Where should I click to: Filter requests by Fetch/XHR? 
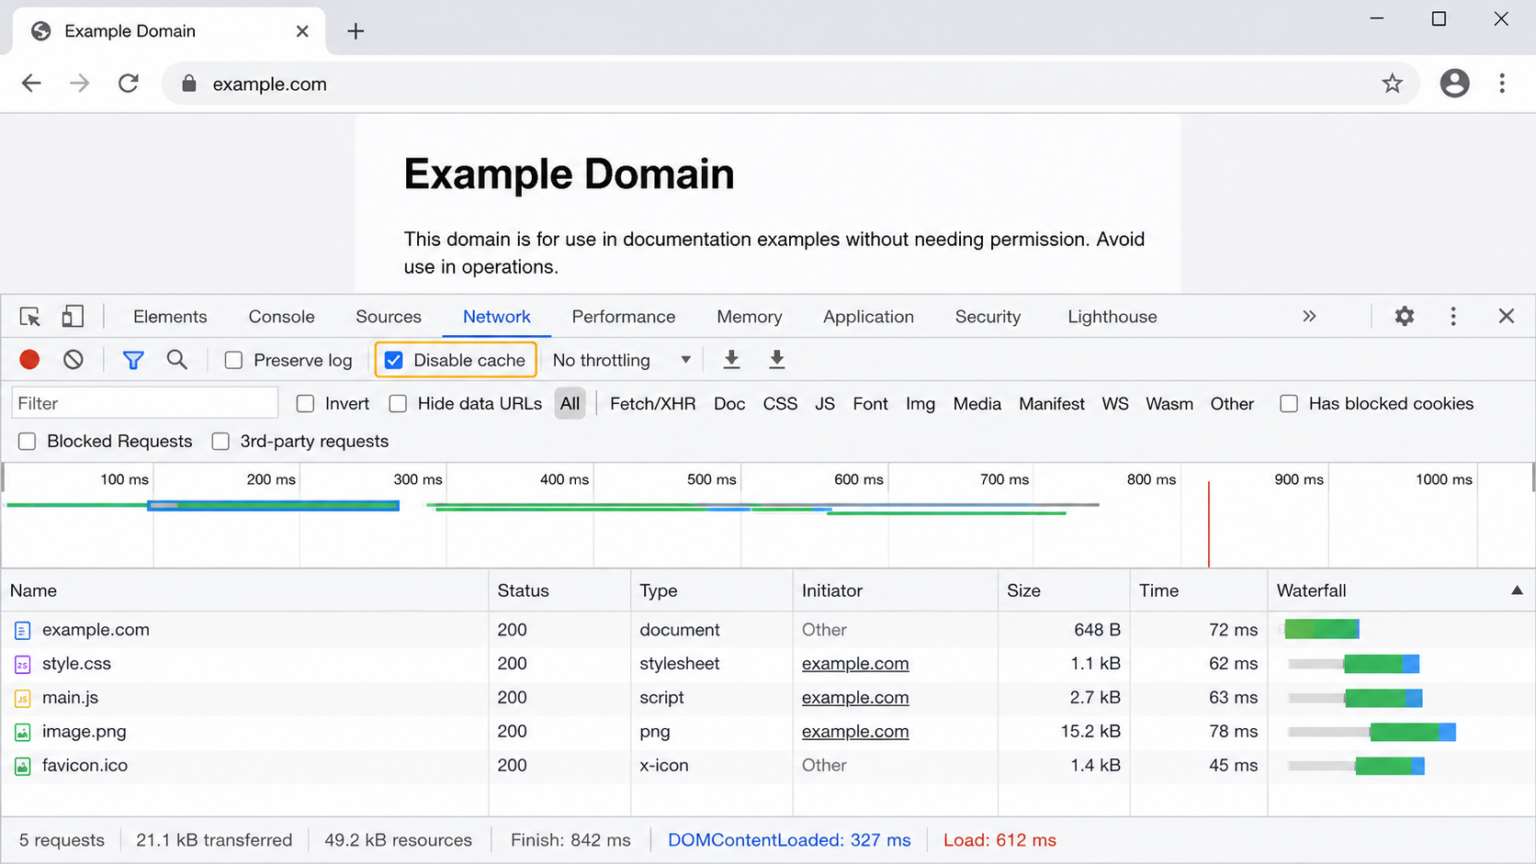[x=652, y=404]
